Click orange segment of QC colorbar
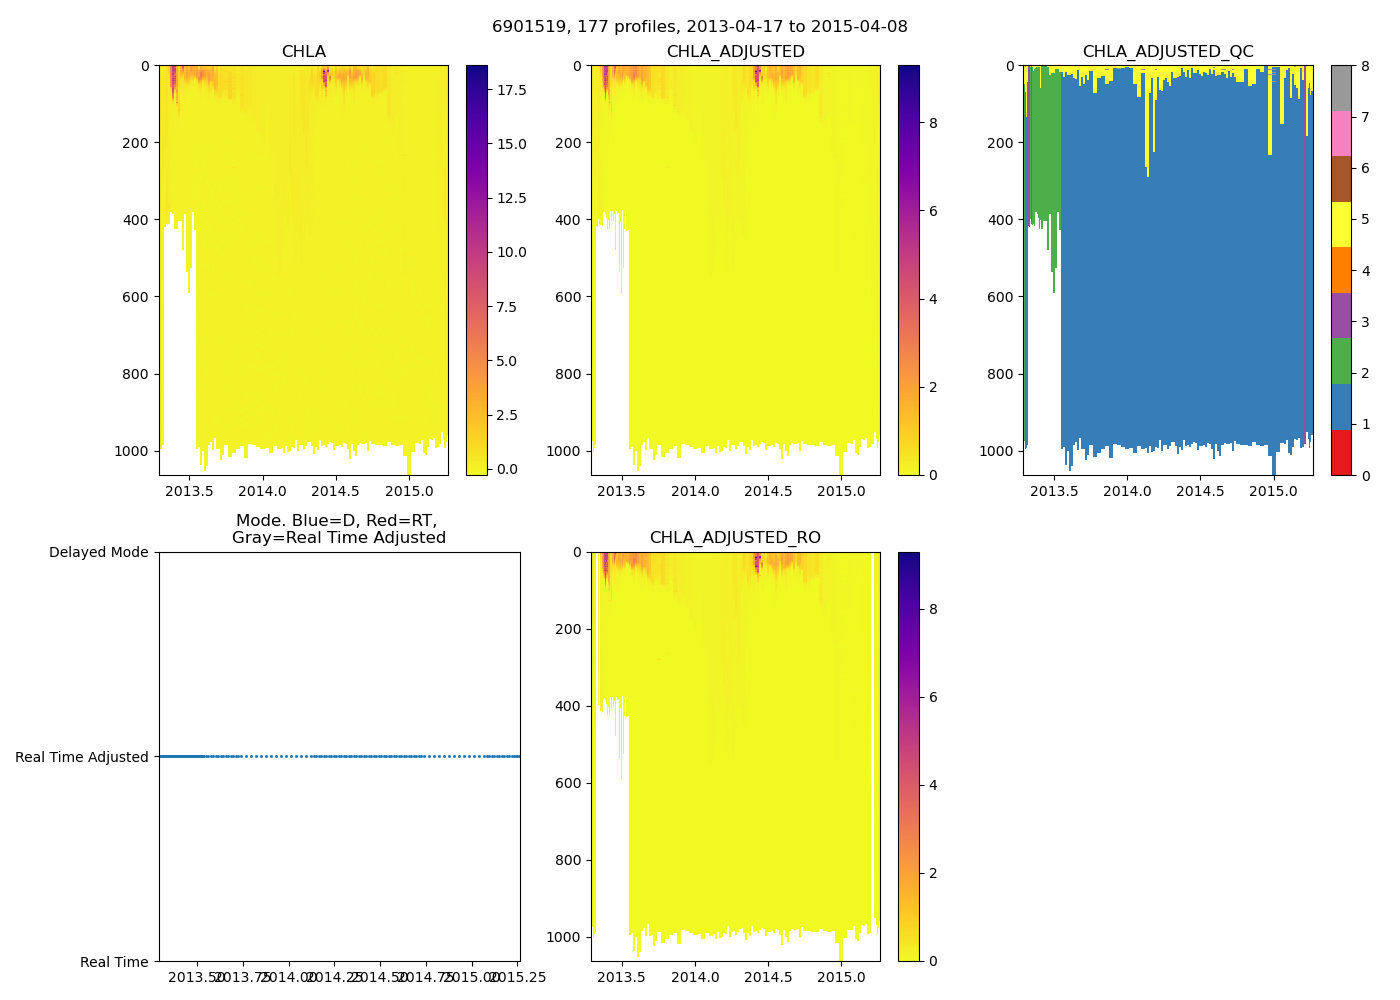Image resolution: width=1400 pixels, height=1000 pixels. [1341, 270]
